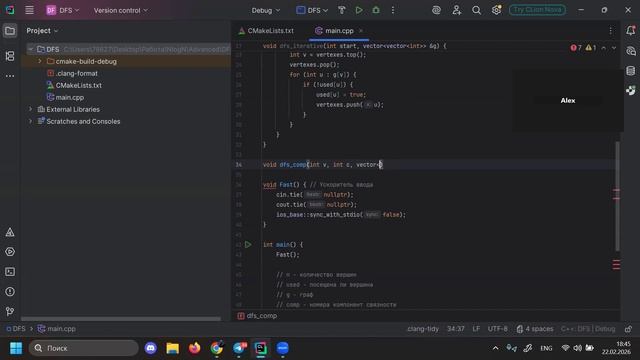640x360 pixels.
Task: Click the editor vertical scrollbar
Action: tap(617, 196)
